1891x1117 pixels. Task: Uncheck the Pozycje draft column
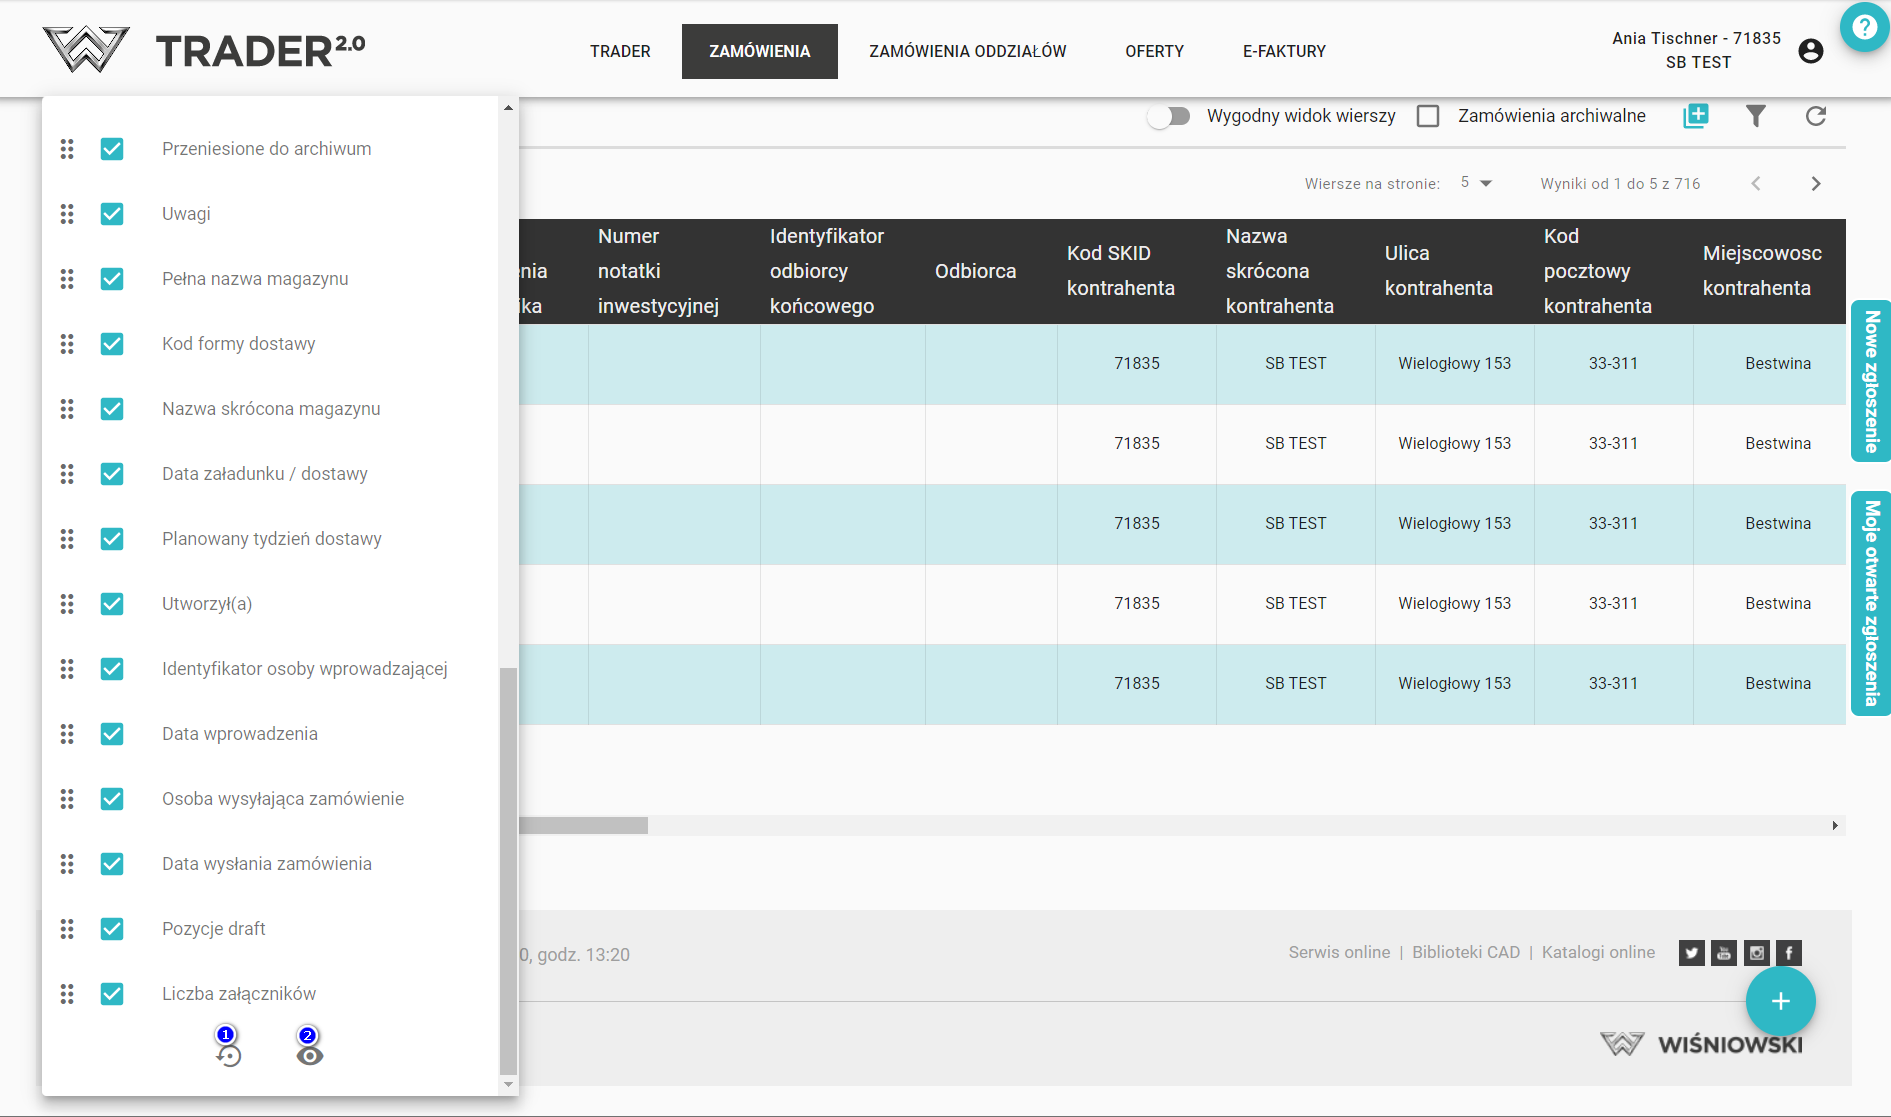click(x=112, y=929)
